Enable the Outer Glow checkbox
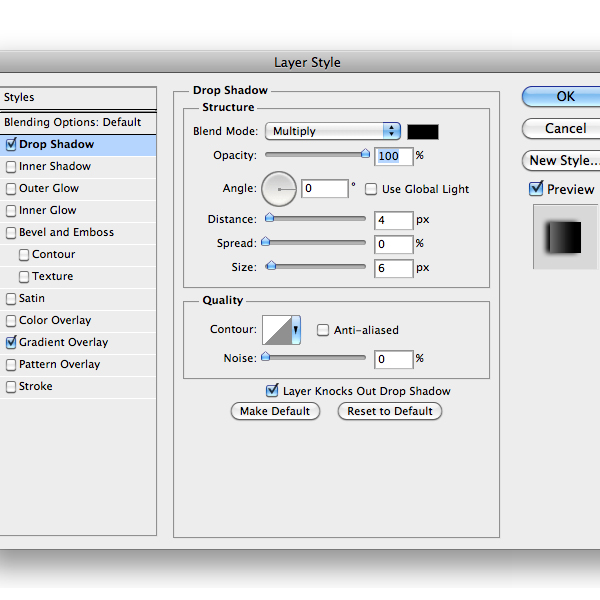This screenshot has width=600, height=600. (11, 189)
